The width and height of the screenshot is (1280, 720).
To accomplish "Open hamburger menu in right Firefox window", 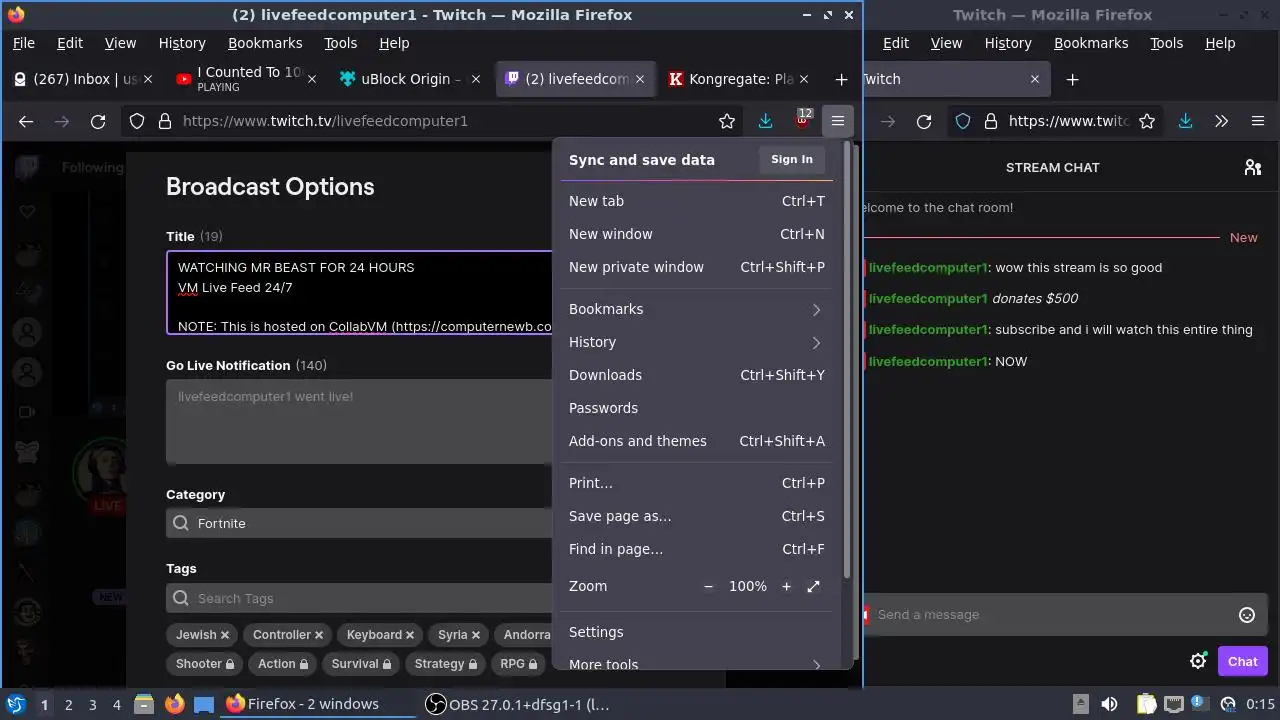I will (1258, 121).
